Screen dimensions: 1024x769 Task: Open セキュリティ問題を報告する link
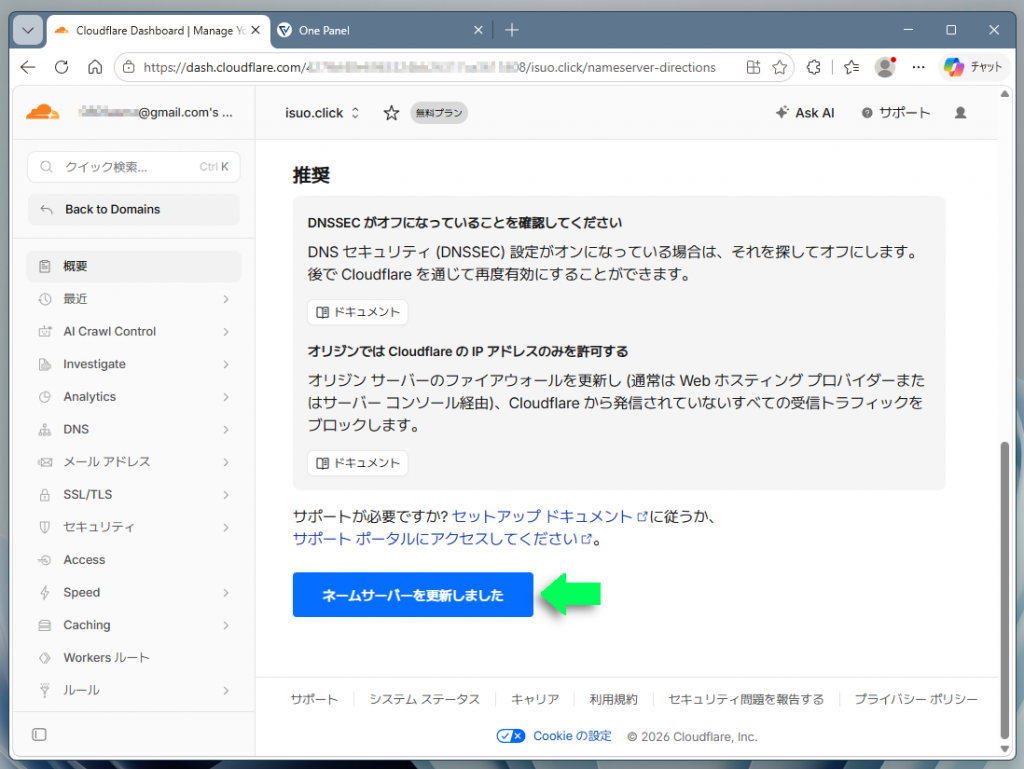coord(746,699)
